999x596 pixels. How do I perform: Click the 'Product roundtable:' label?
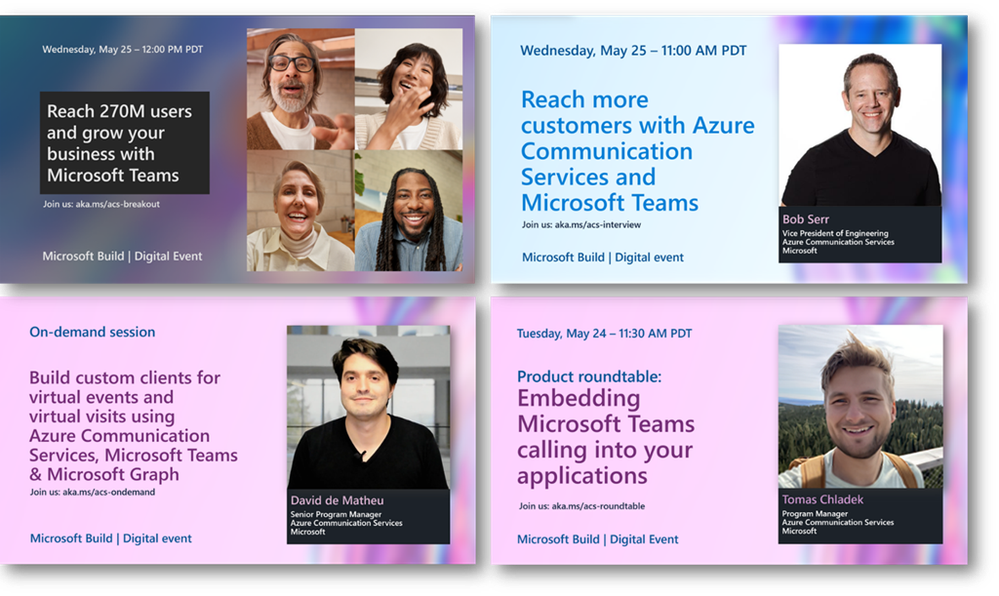[x=589, y=377]
